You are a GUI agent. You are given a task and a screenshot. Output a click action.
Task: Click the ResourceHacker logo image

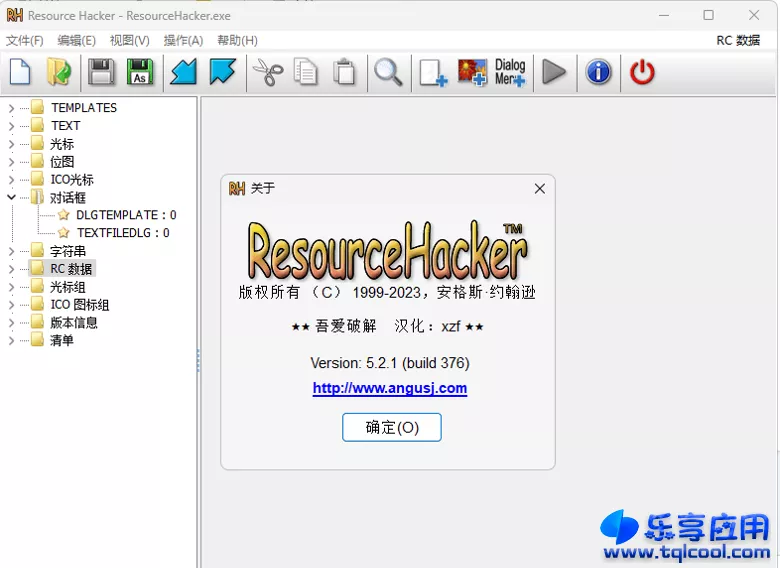click(x=388, y=251)
